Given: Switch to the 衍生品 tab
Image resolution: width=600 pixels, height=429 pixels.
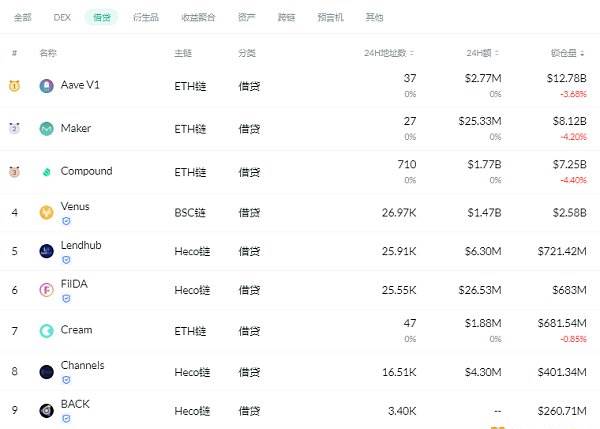Looking at the screenshot, I should (x=146, y=17).
